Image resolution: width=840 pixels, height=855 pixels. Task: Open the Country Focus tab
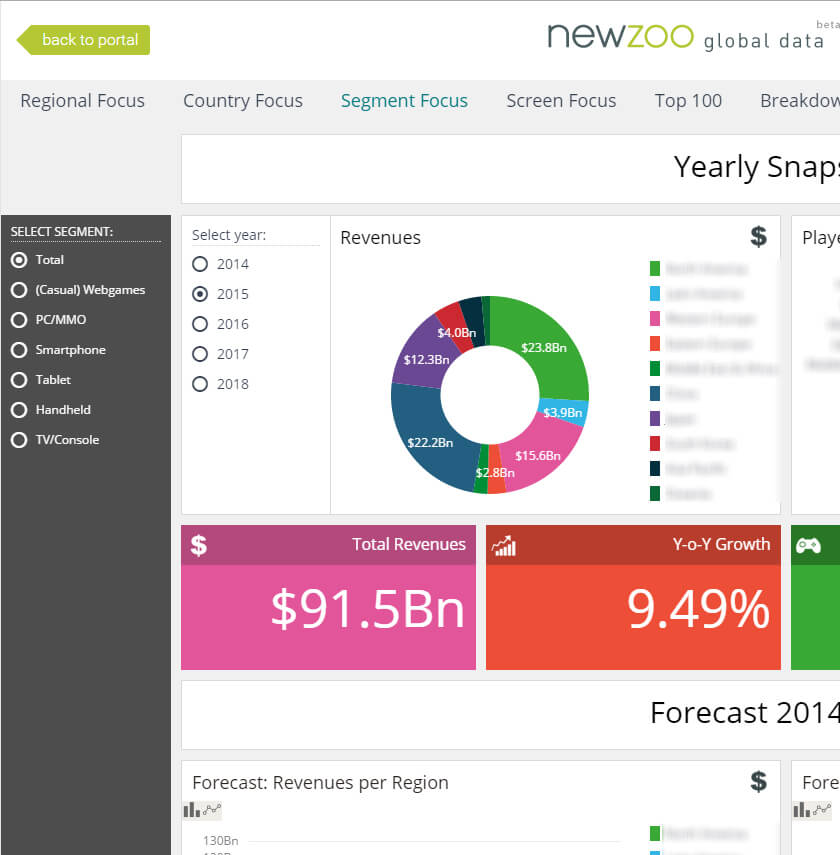tap(243, 101)
